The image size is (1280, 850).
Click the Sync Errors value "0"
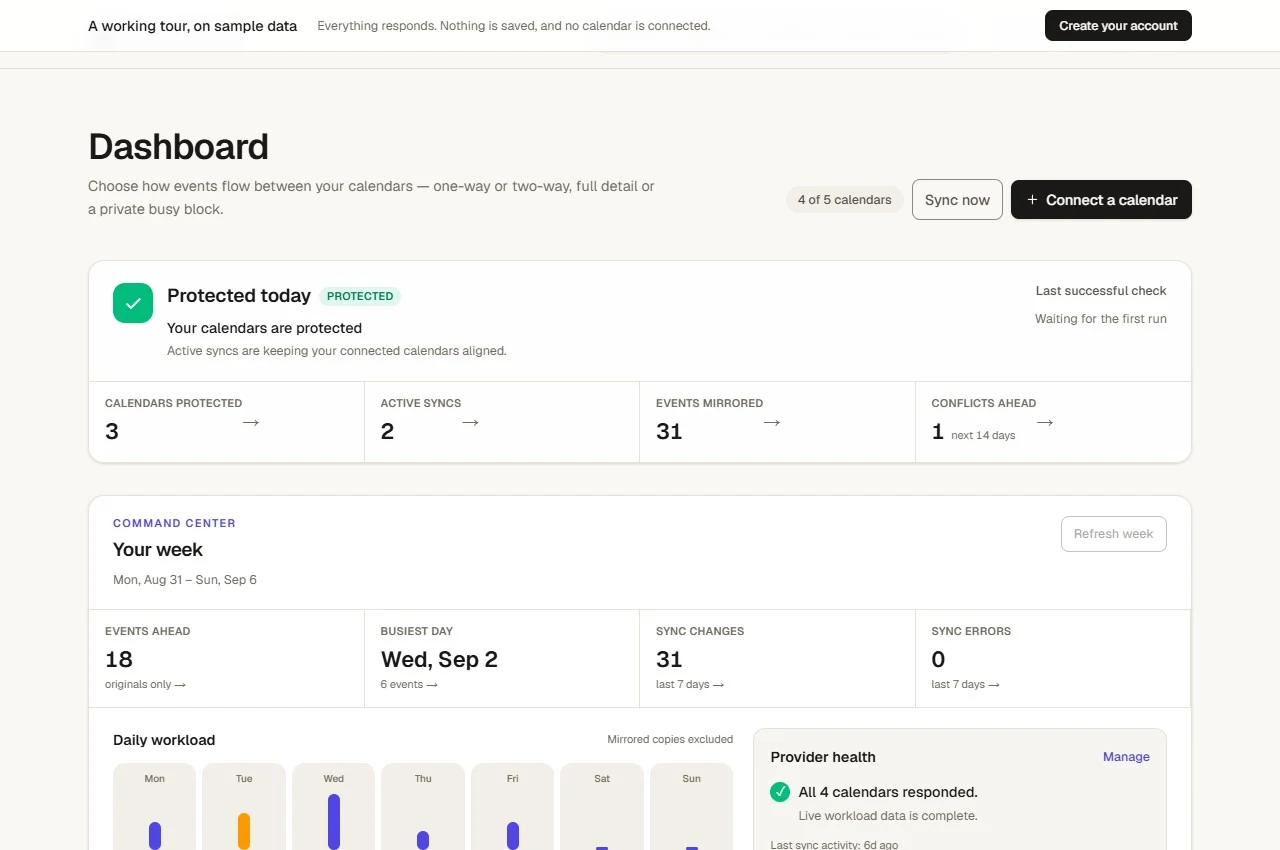point(938,659)
